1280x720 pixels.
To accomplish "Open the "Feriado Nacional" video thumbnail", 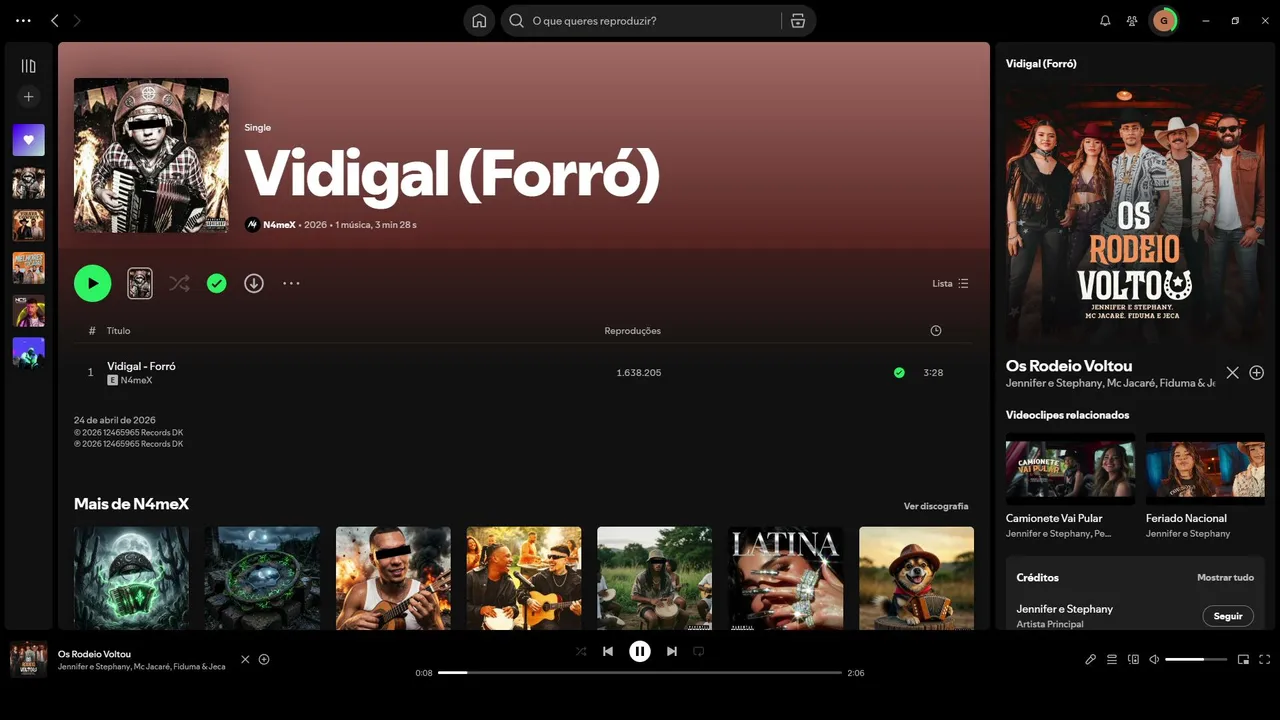I will [1205, 468].
